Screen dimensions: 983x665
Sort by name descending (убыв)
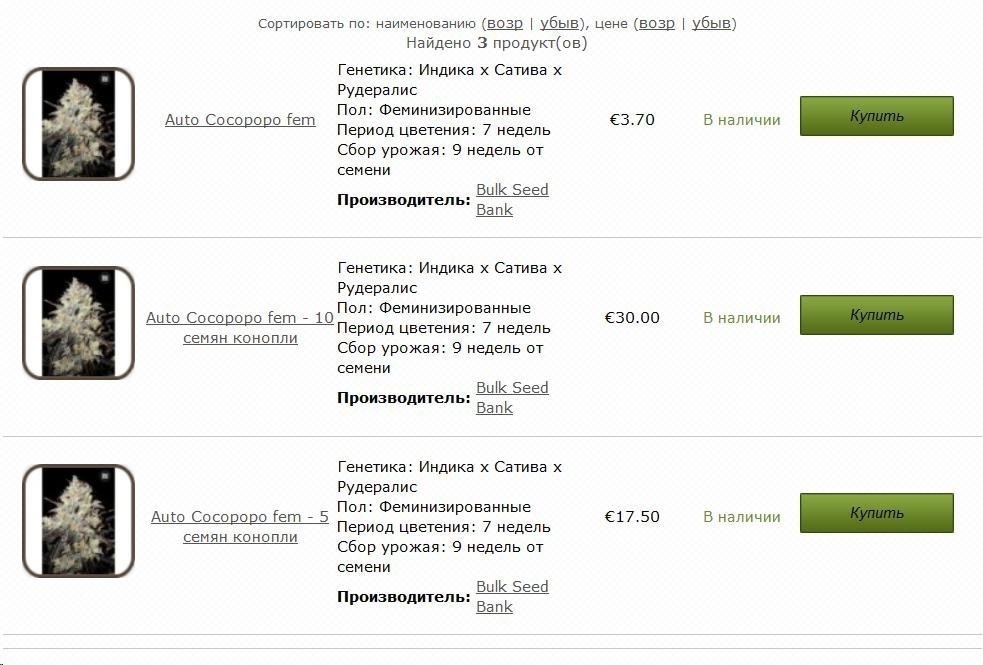[559, 23]
